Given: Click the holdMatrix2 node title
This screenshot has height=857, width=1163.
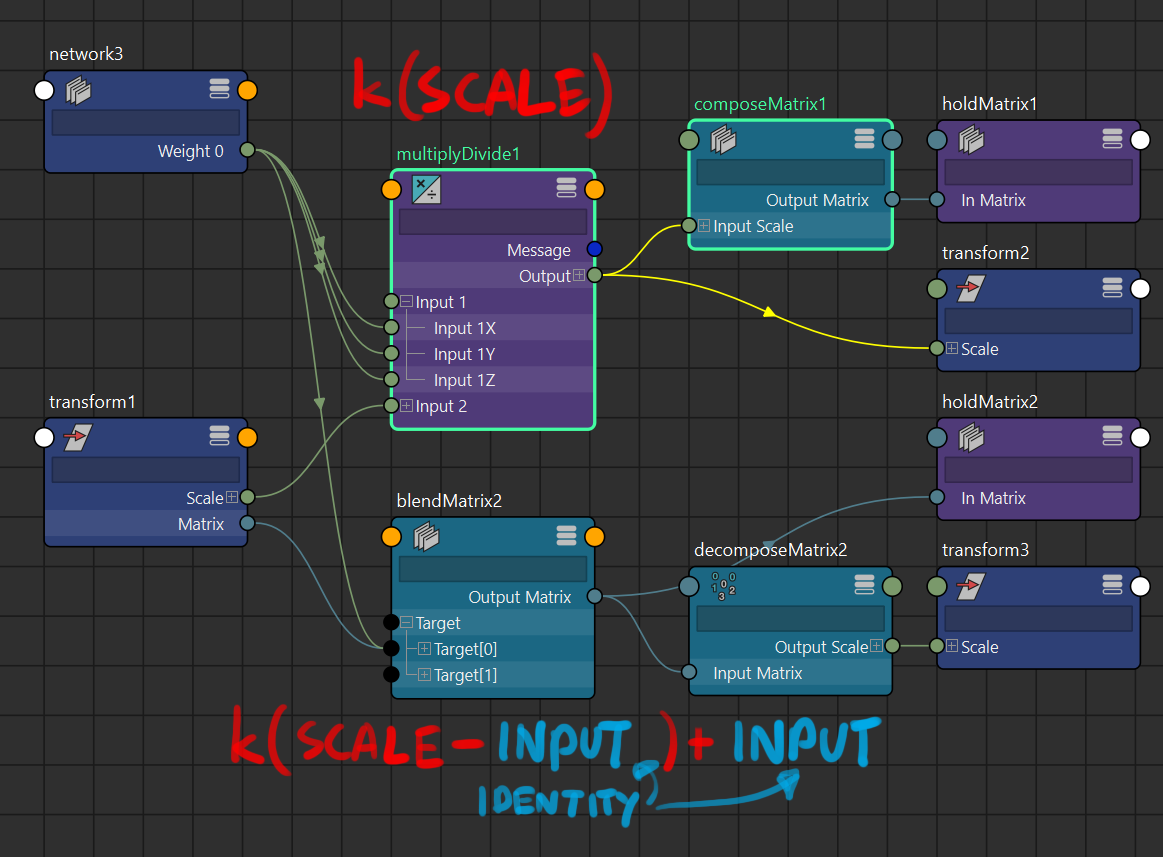Looking at the screenshot, I should coord(990,402).
